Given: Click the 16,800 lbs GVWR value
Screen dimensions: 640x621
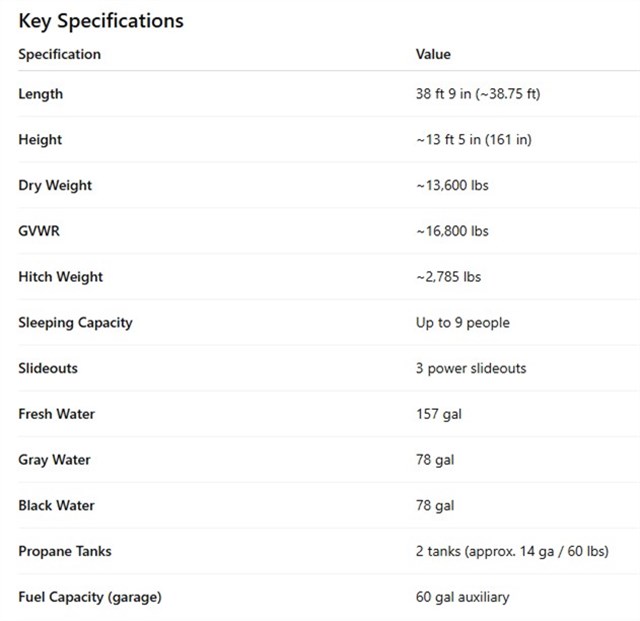Looking at the screenshot, I should 452,231.
